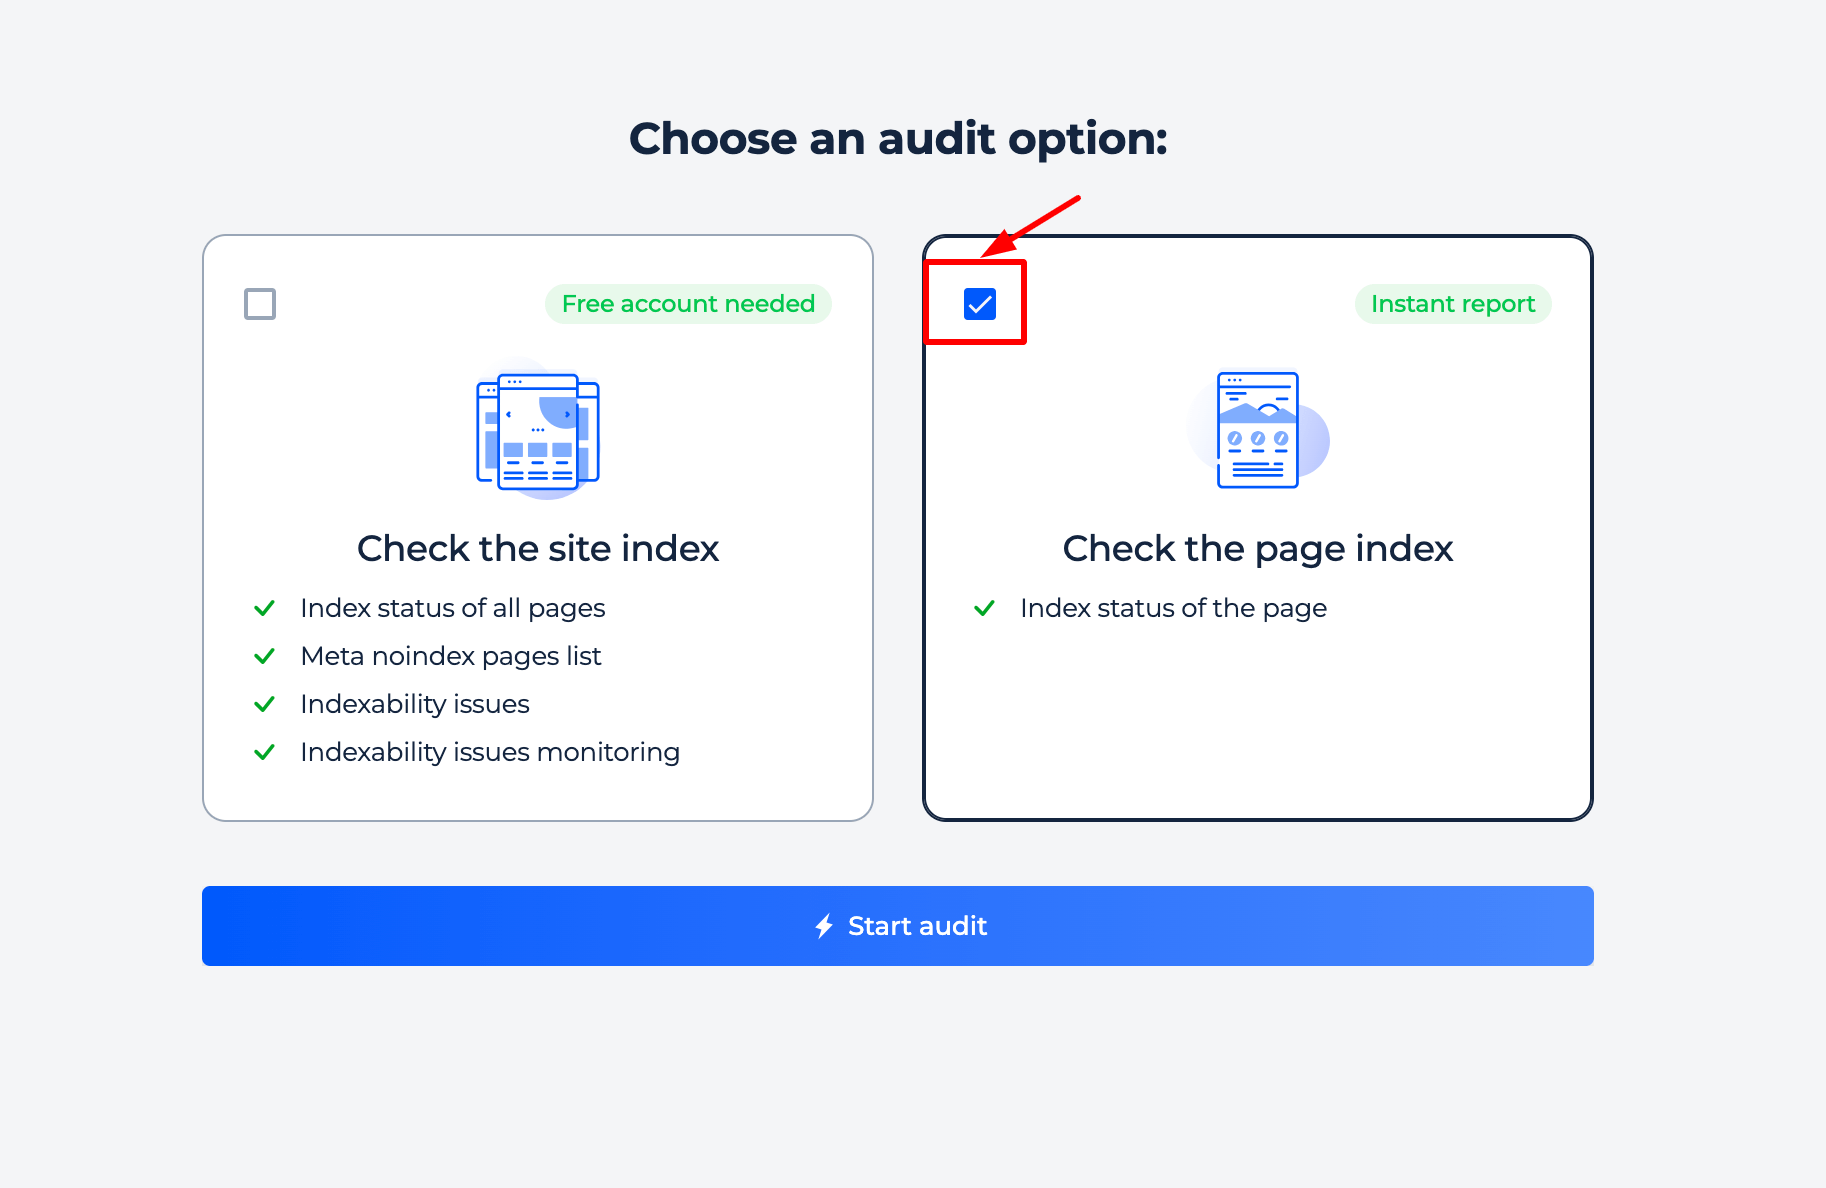Click 'Index status of the page' text
Viewport: 1826px width, 1188px height.
point(1174,608)
